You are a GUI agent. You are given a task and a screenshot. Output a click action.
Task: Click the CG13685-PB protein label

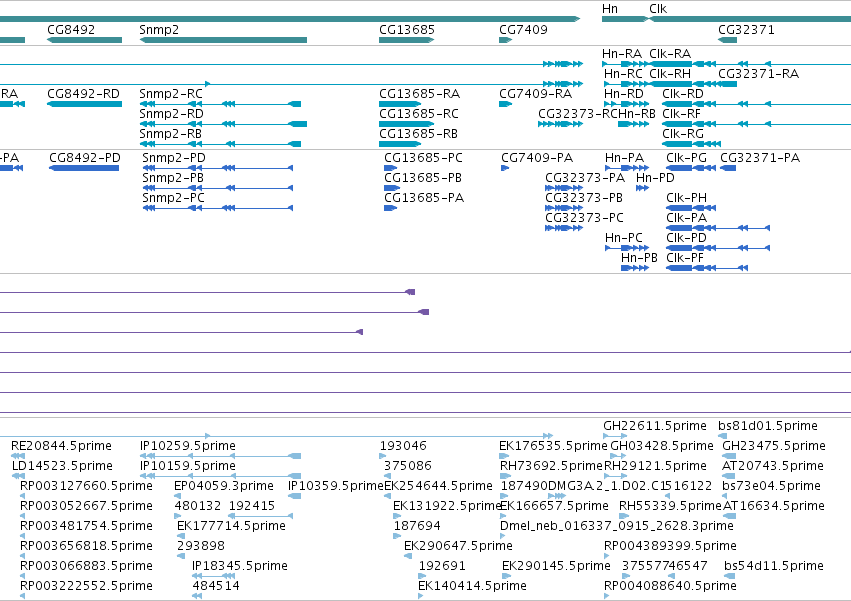point(423,178)
